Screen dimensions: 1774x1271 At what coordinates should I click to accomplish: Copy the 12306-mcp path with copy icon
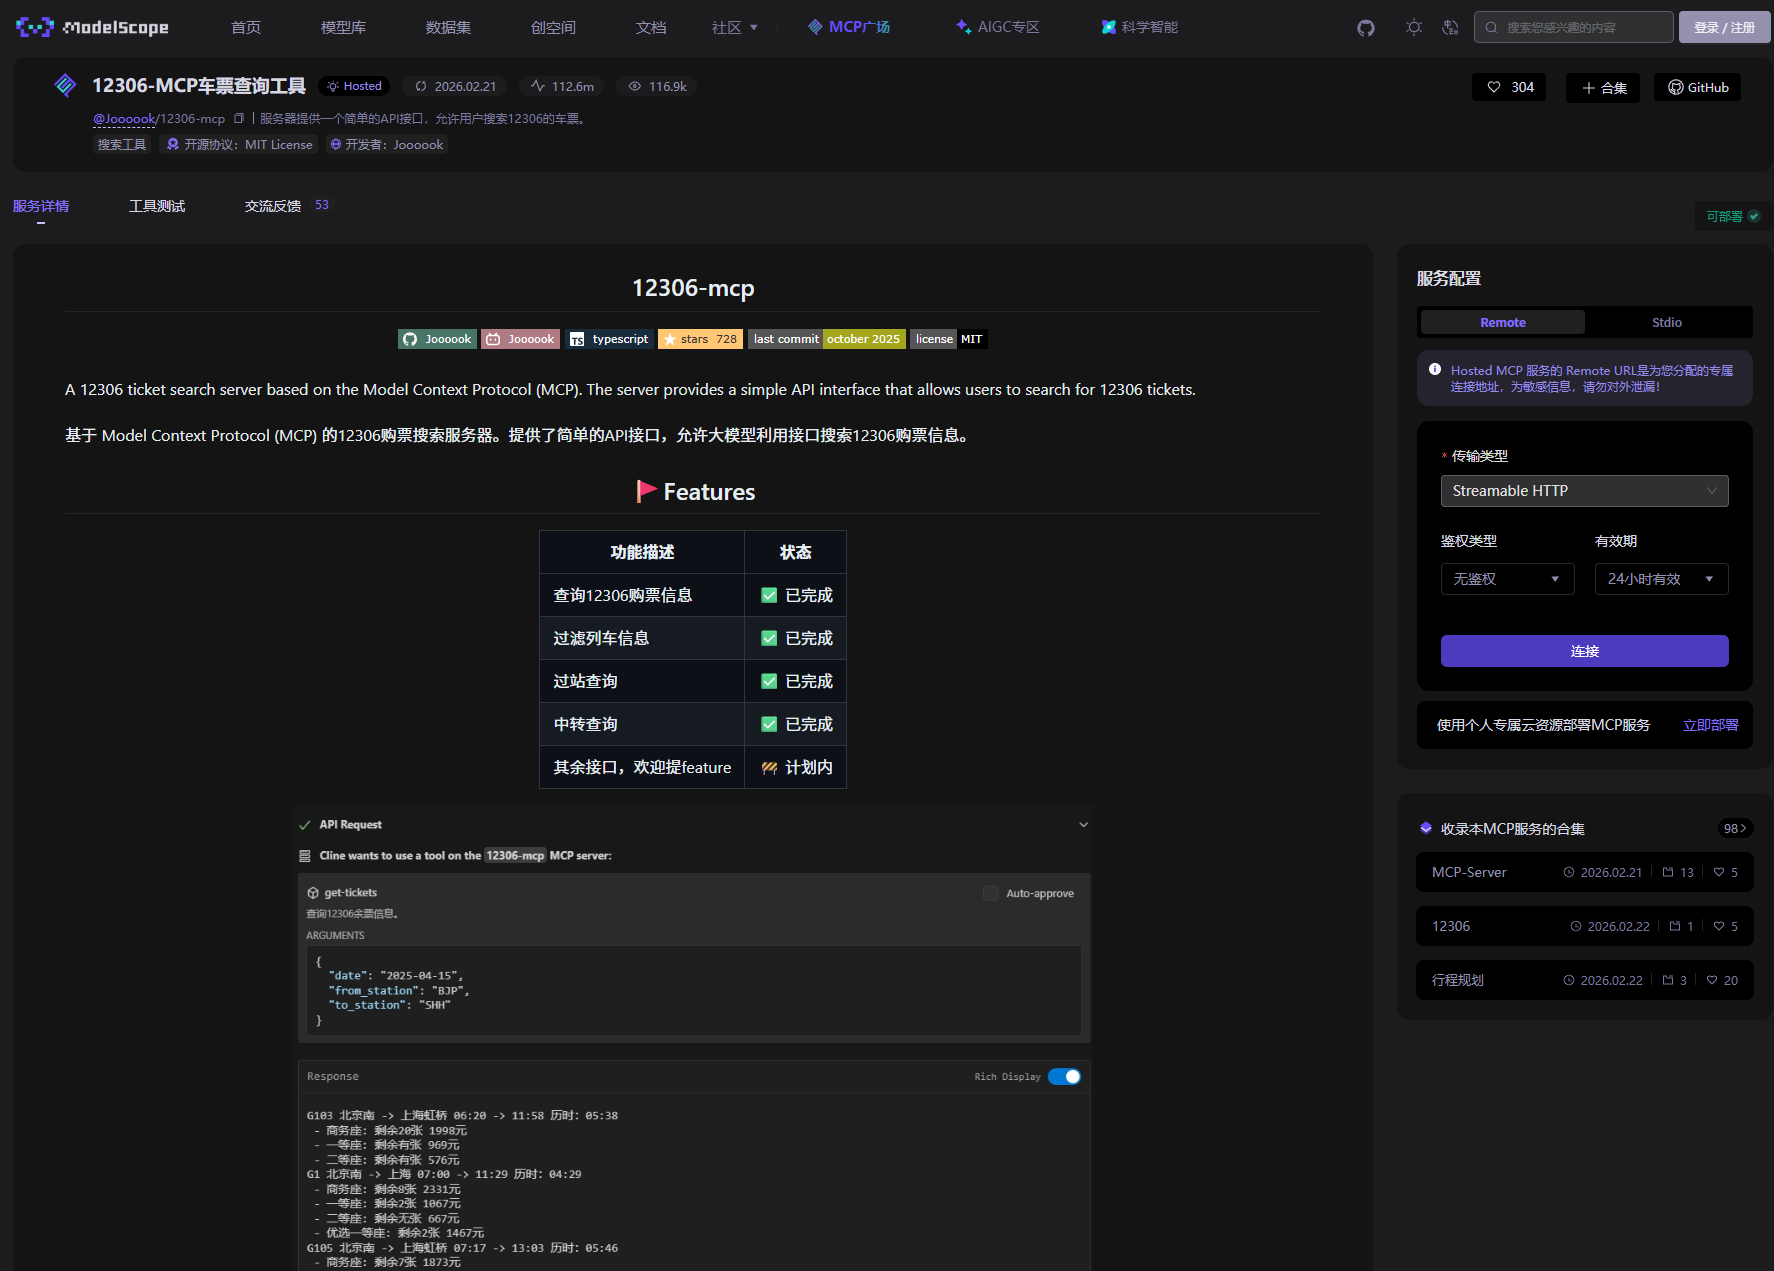[239, 118]
